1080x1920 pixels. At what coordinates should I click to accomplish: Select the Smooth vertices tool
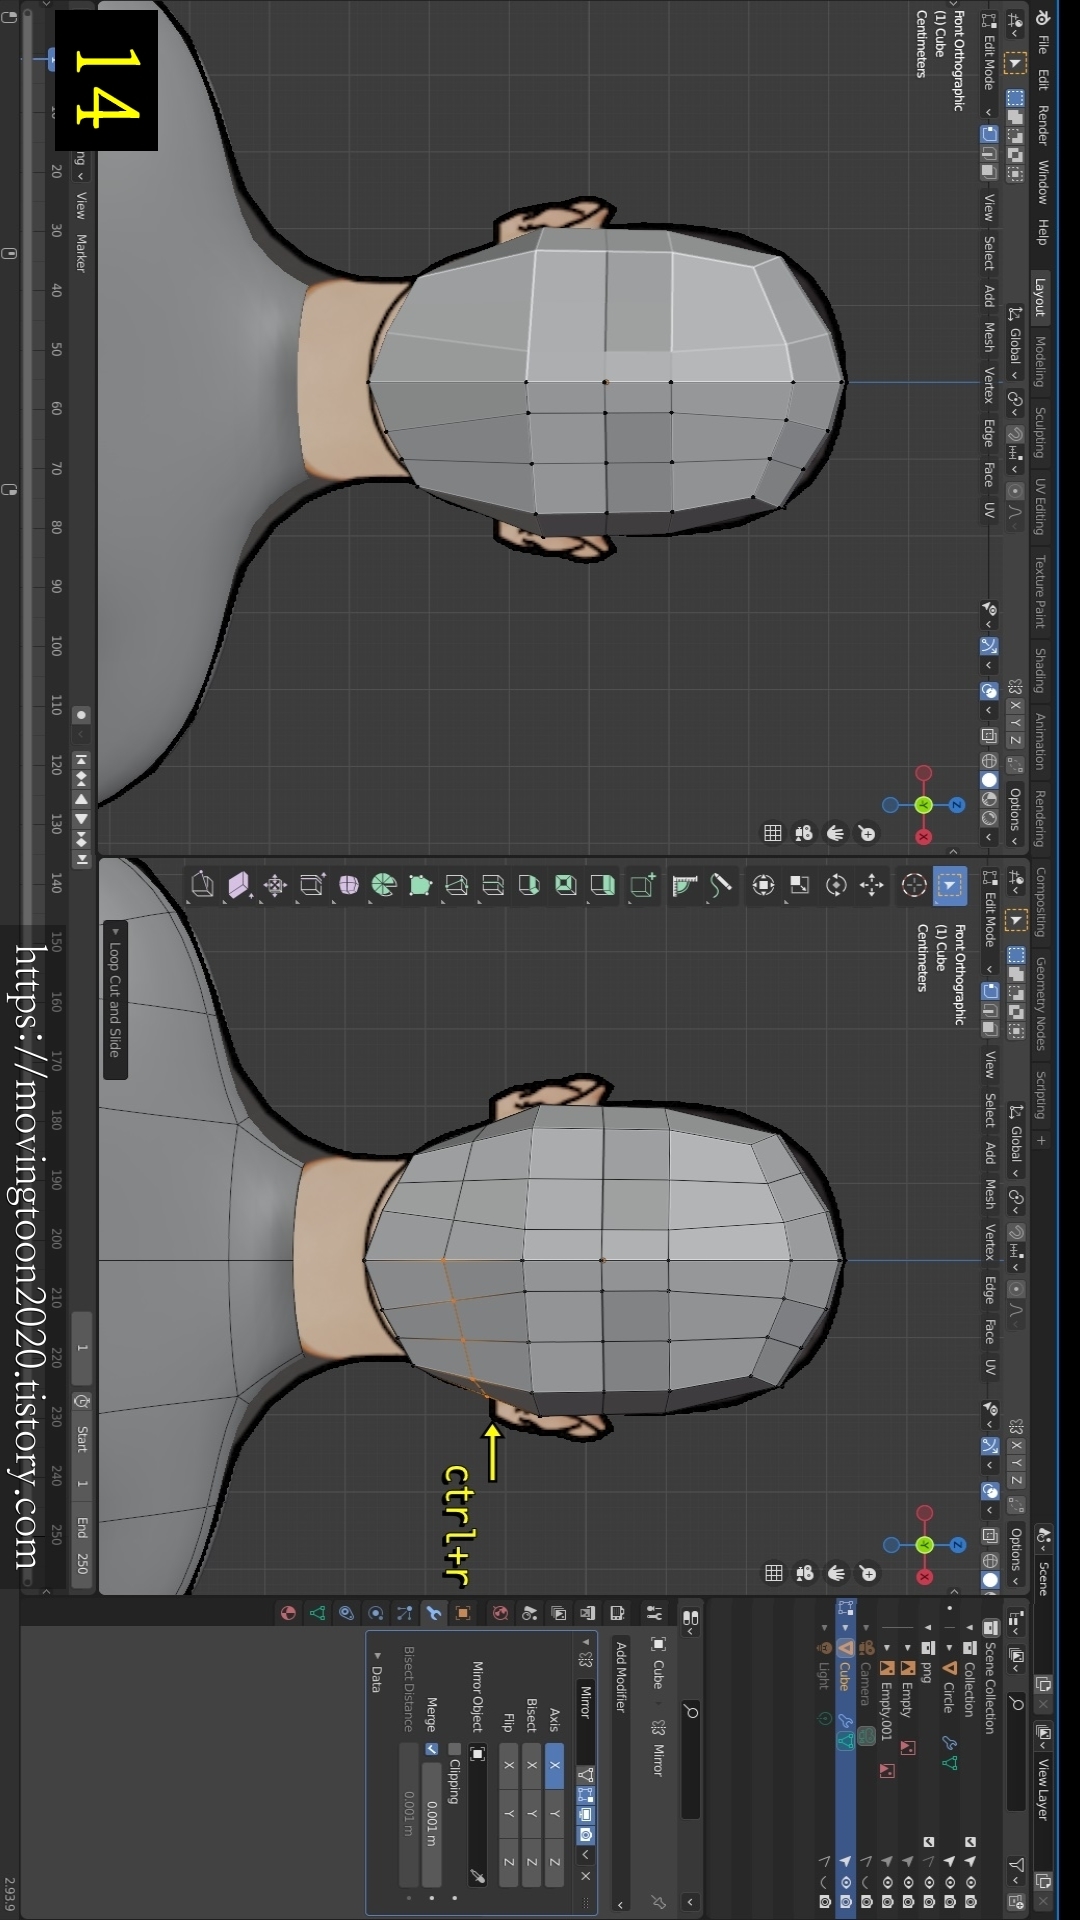coord(348,885)
